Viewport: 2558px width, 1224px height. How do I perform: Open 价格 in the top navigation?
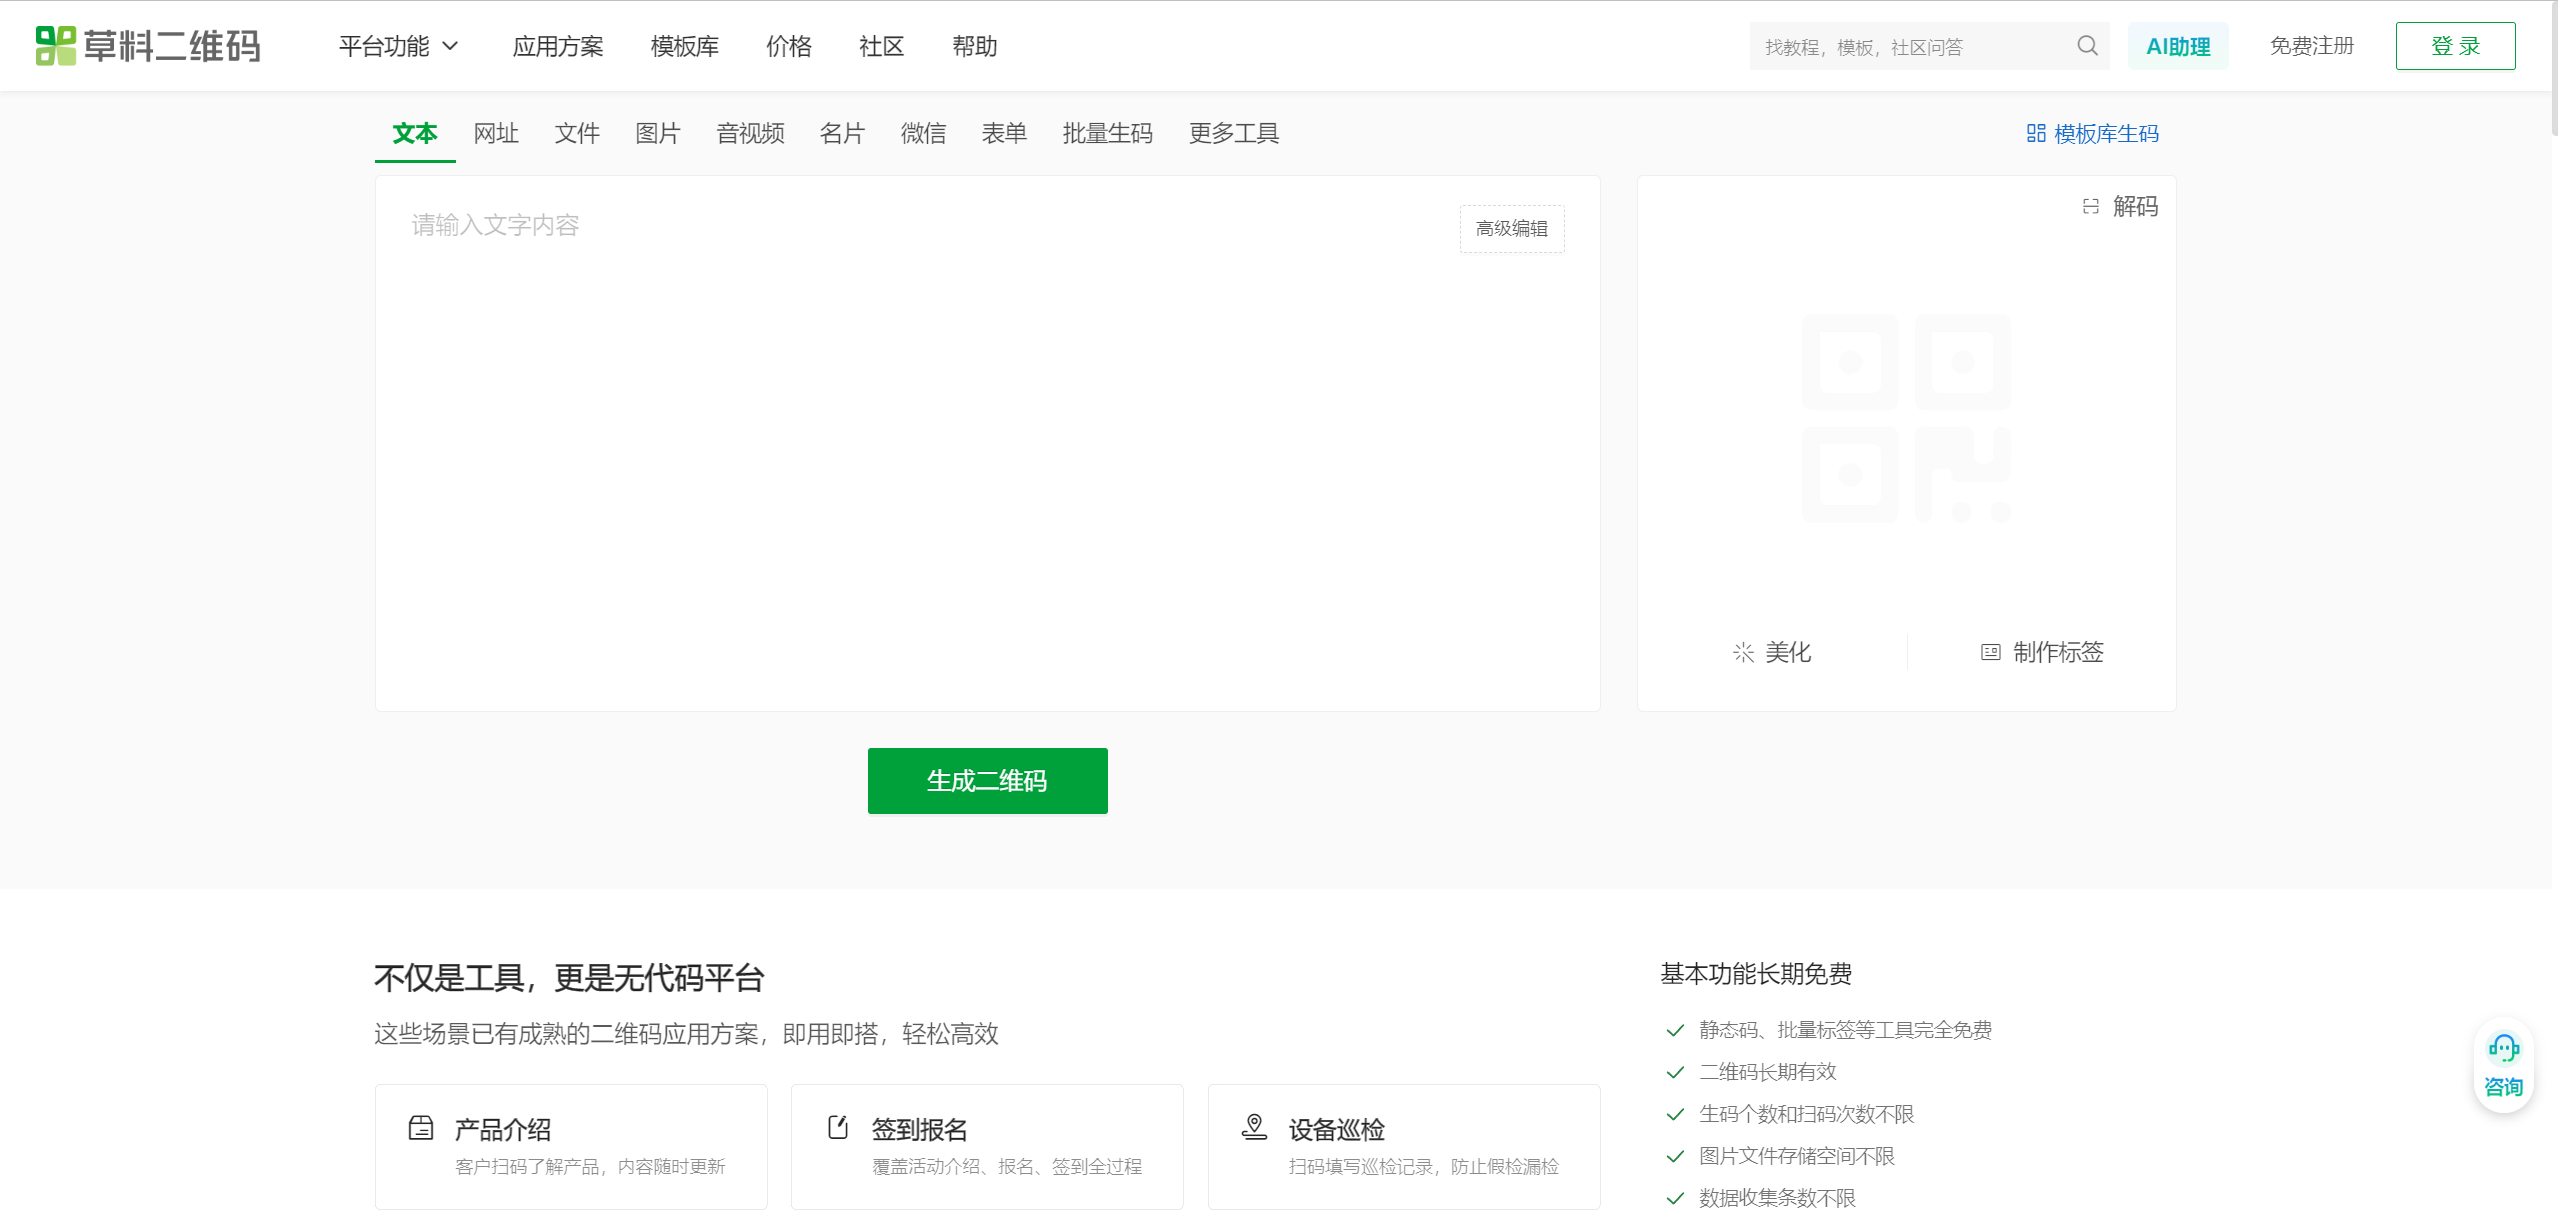(x=789, y=46)
